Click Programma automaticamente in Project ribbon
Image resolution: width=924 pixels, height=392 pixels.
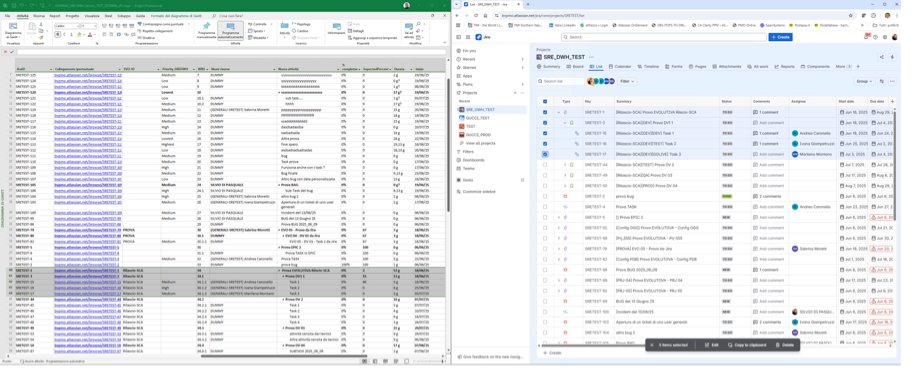tap(230, 31)
